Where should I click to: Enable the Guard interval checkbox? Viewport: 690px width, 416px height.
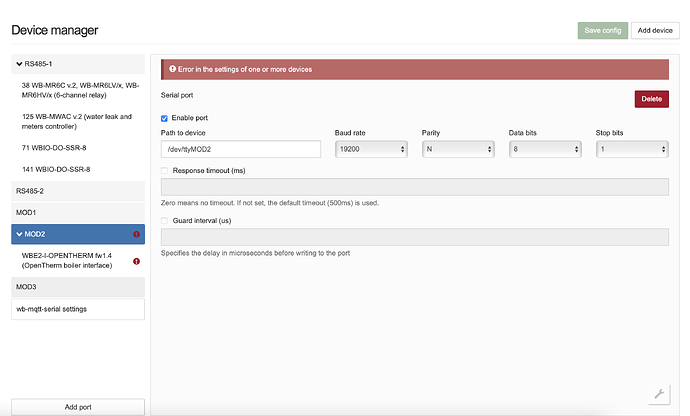click(164, 221)
